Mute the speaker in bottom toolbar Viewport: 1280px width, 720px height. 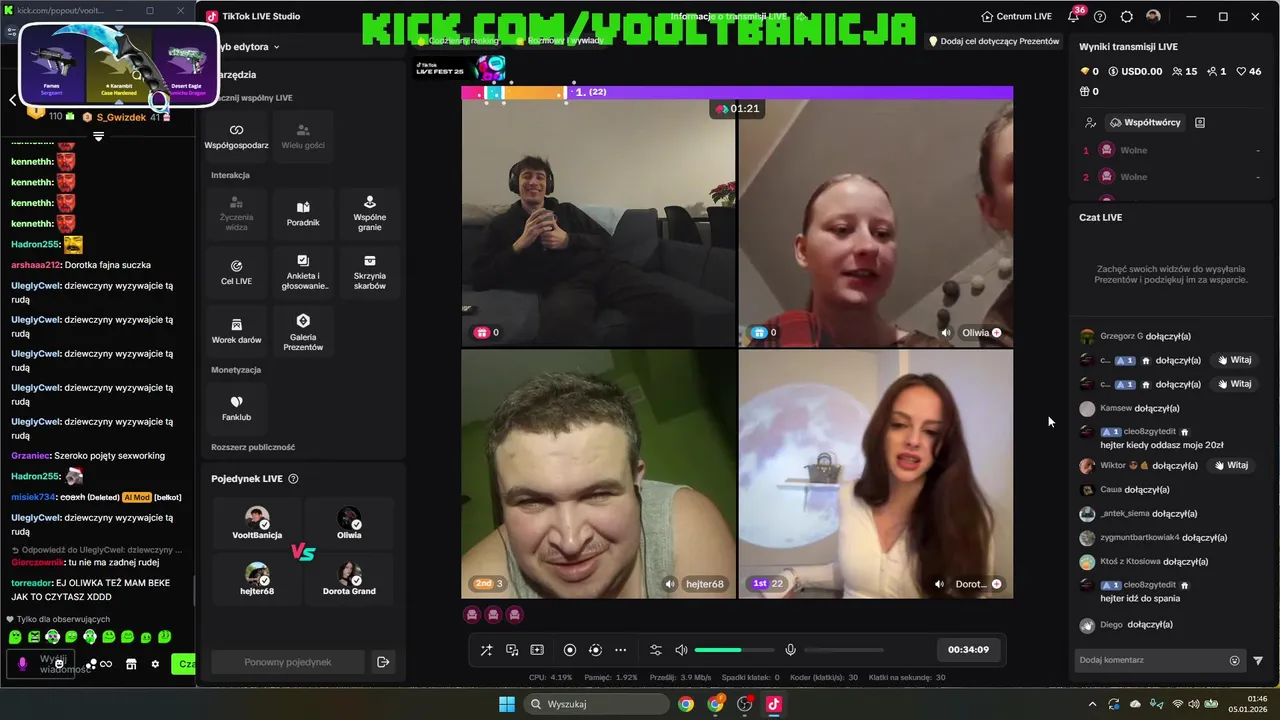681,650
